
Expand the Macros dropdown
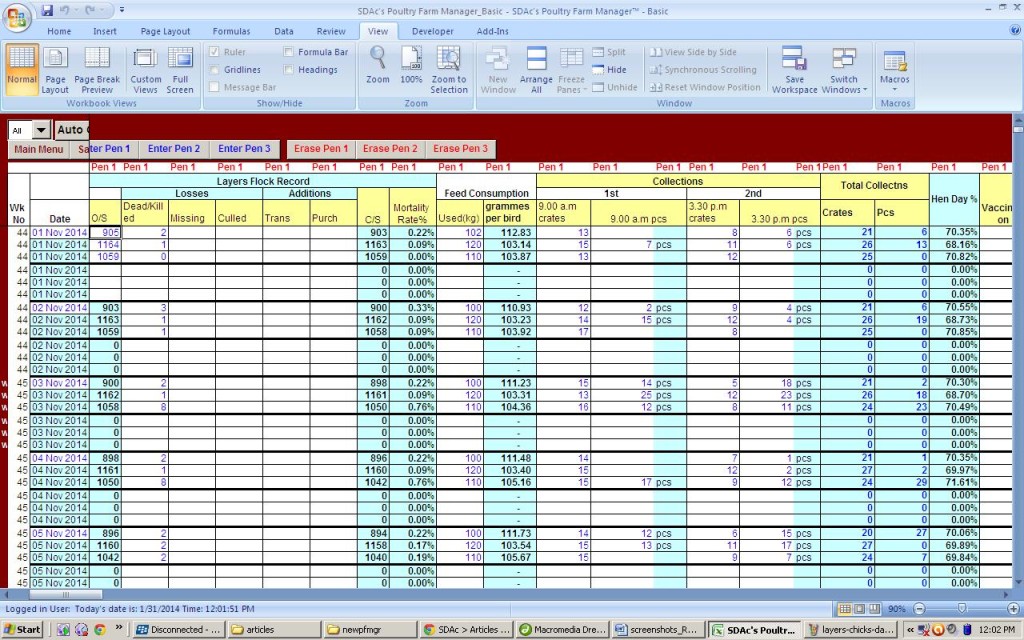pyautogui.click(x=895, y=84)
